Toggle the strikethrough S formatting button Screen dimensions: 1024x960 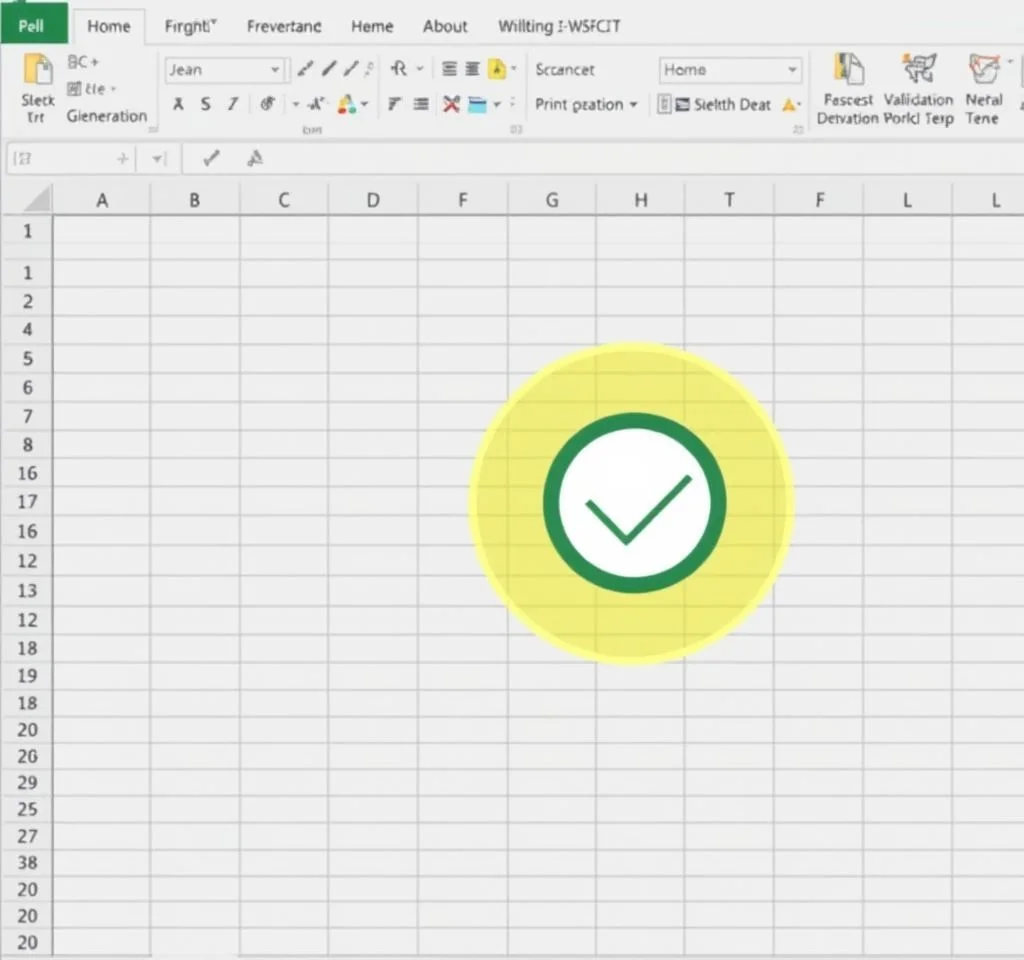[206, 104]
